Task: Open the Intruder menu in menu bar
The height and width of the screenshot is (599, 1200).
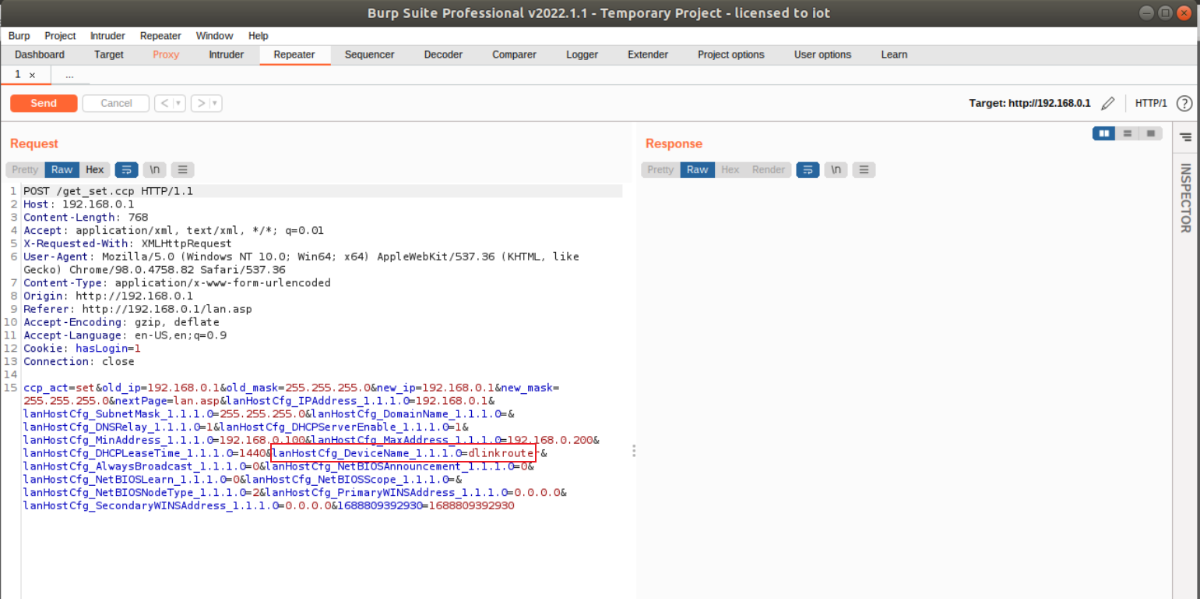Action: click(x=108, y=35)
